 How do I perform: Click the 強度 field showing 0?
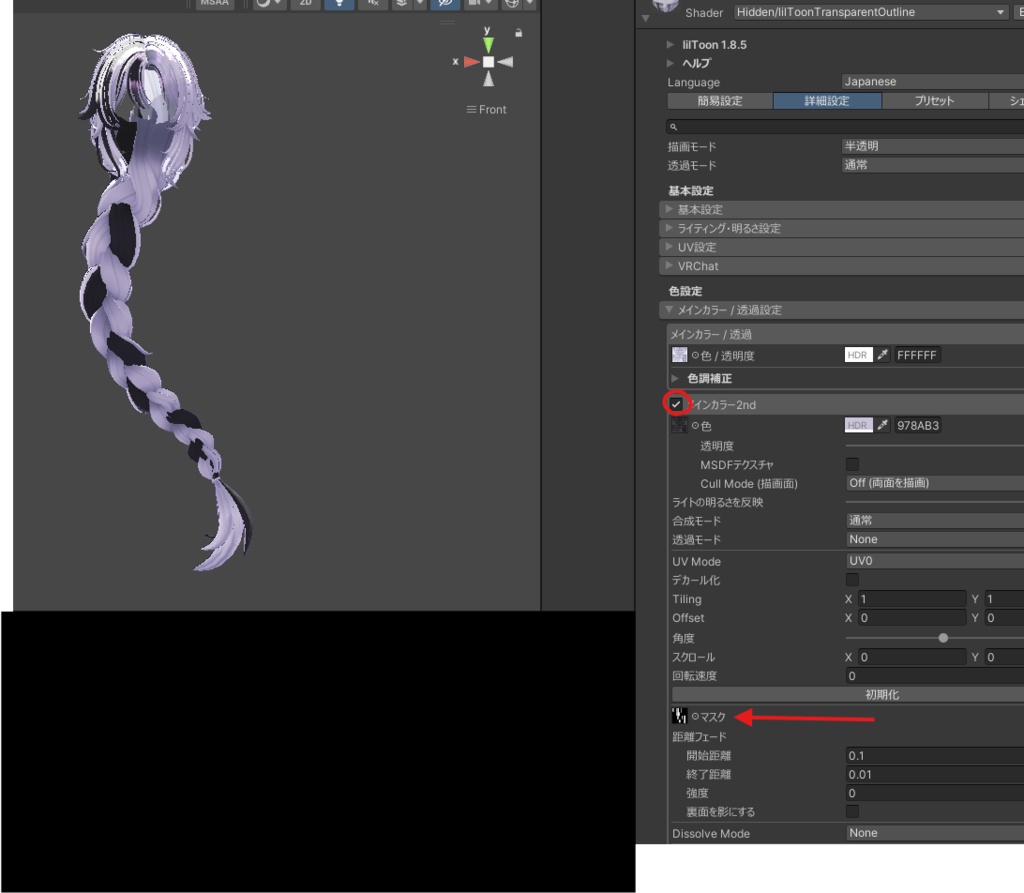pos(935,794)
